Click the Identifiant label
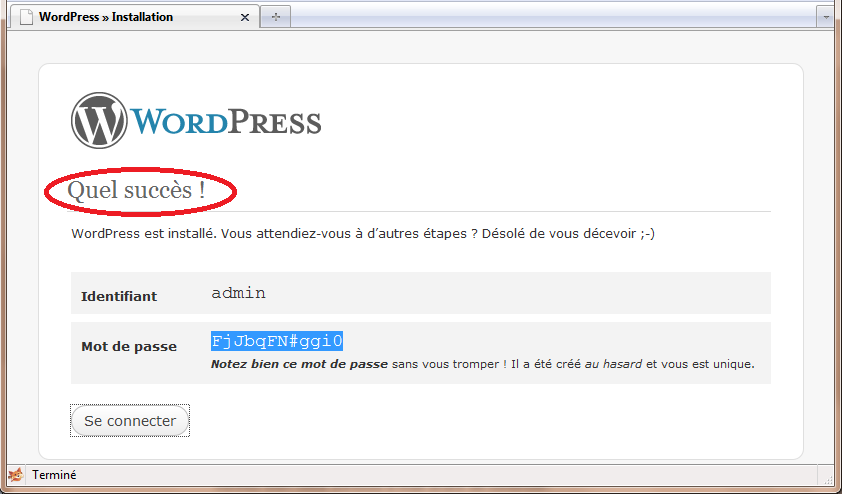Image resolution: width=843 pixels, height=496 pixels. 119,296
